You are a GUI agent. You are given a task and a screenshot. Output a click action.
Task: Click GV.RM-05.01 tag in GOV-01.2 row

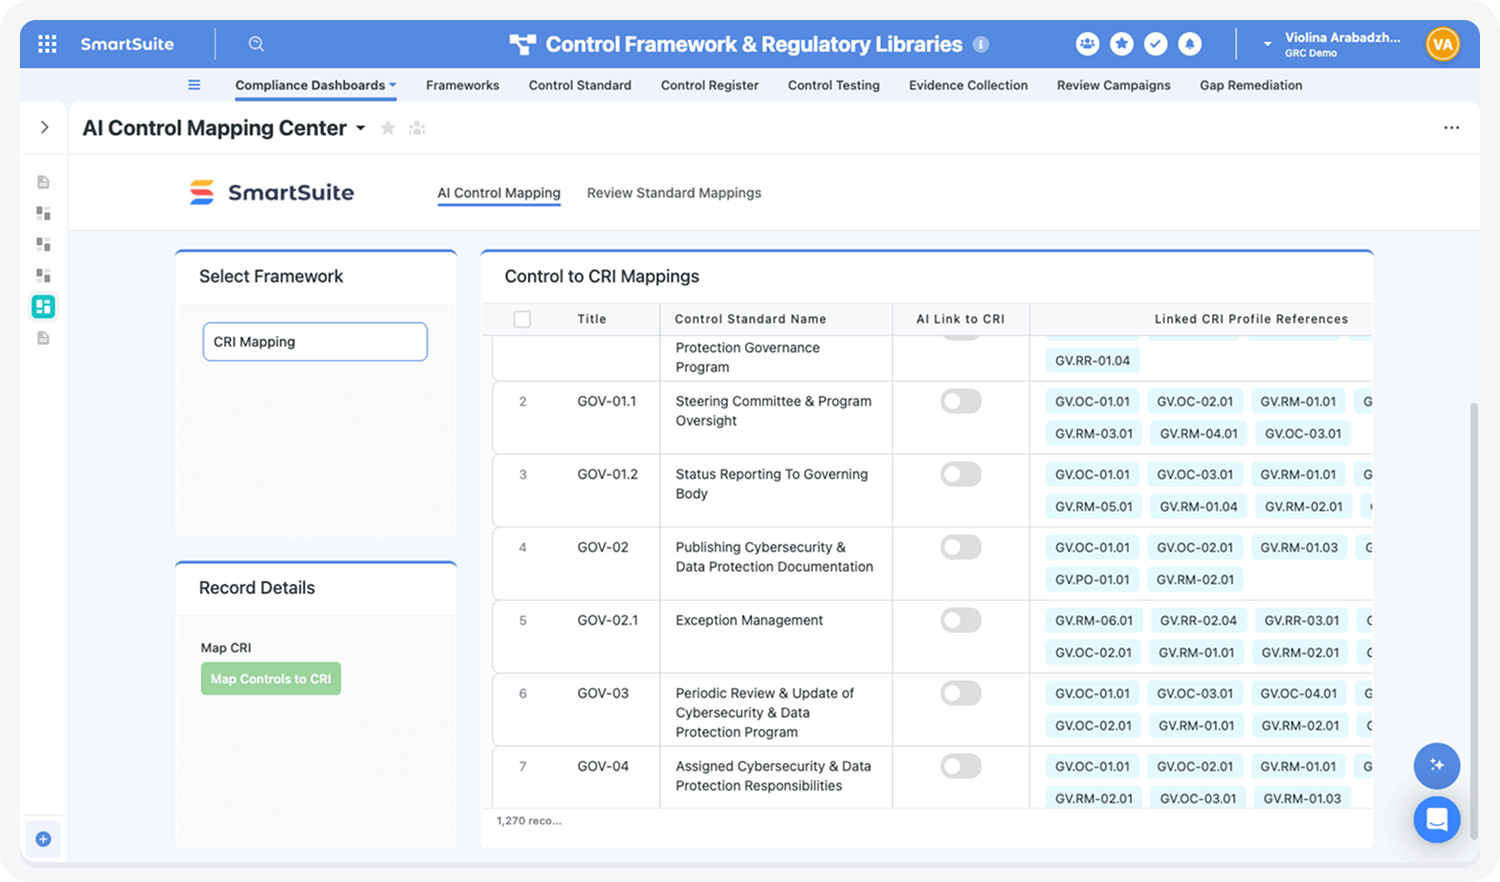click(1094, 506)
